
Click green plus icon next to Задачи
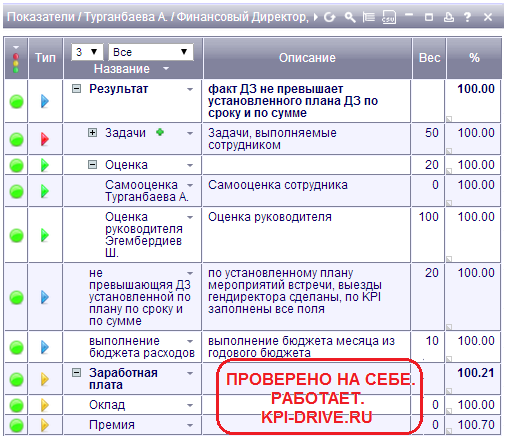160,132
